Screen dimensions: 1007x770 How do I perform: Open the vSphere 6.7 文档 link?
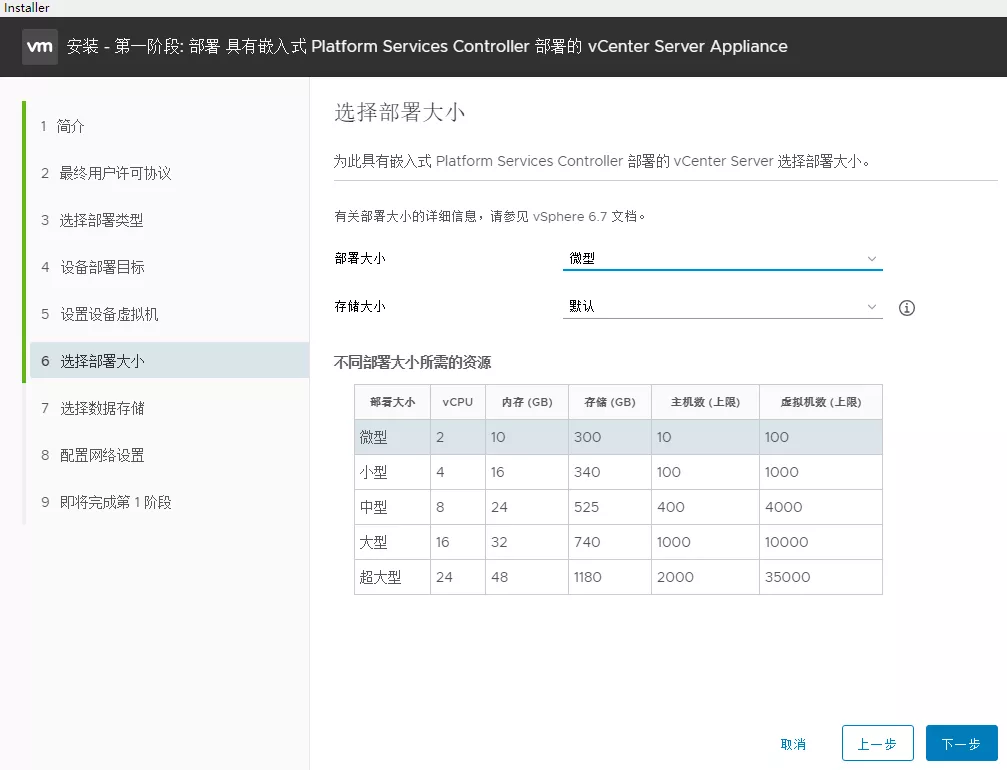[589, 215]
